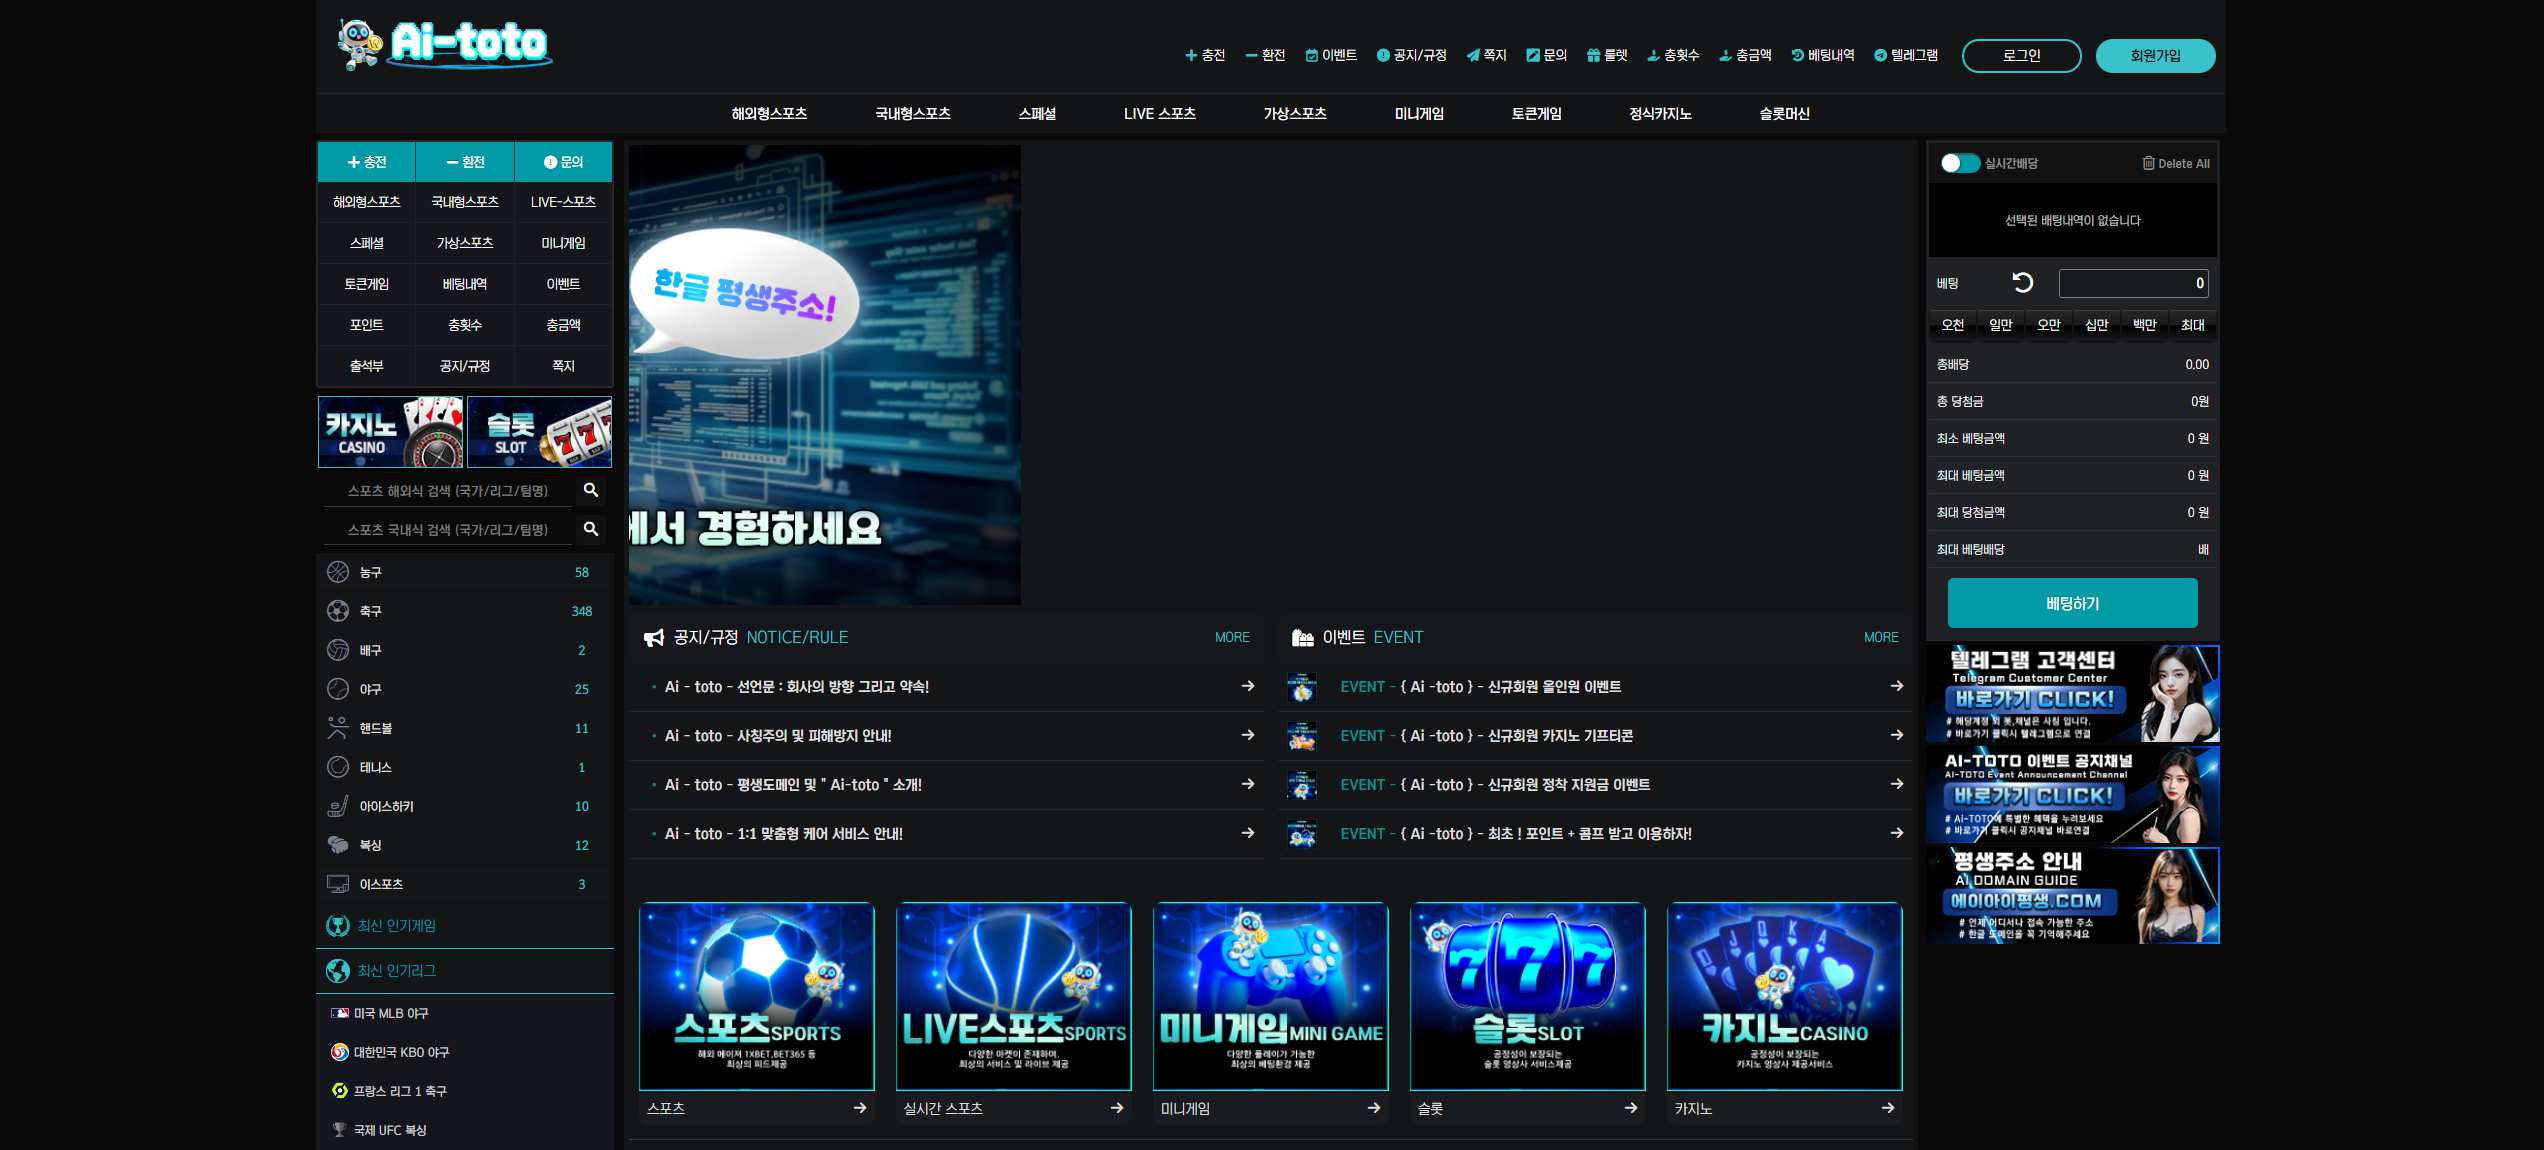Screen dimensions: 2544x1150
Task: Click MORE in 이벤트 EVENT section
Action: [1881, 637]
